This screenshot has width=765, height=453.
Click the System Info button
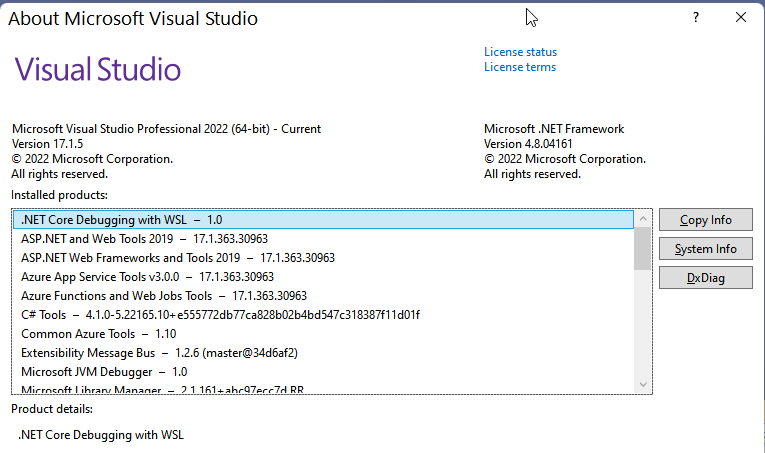click(x=705, y=249)
